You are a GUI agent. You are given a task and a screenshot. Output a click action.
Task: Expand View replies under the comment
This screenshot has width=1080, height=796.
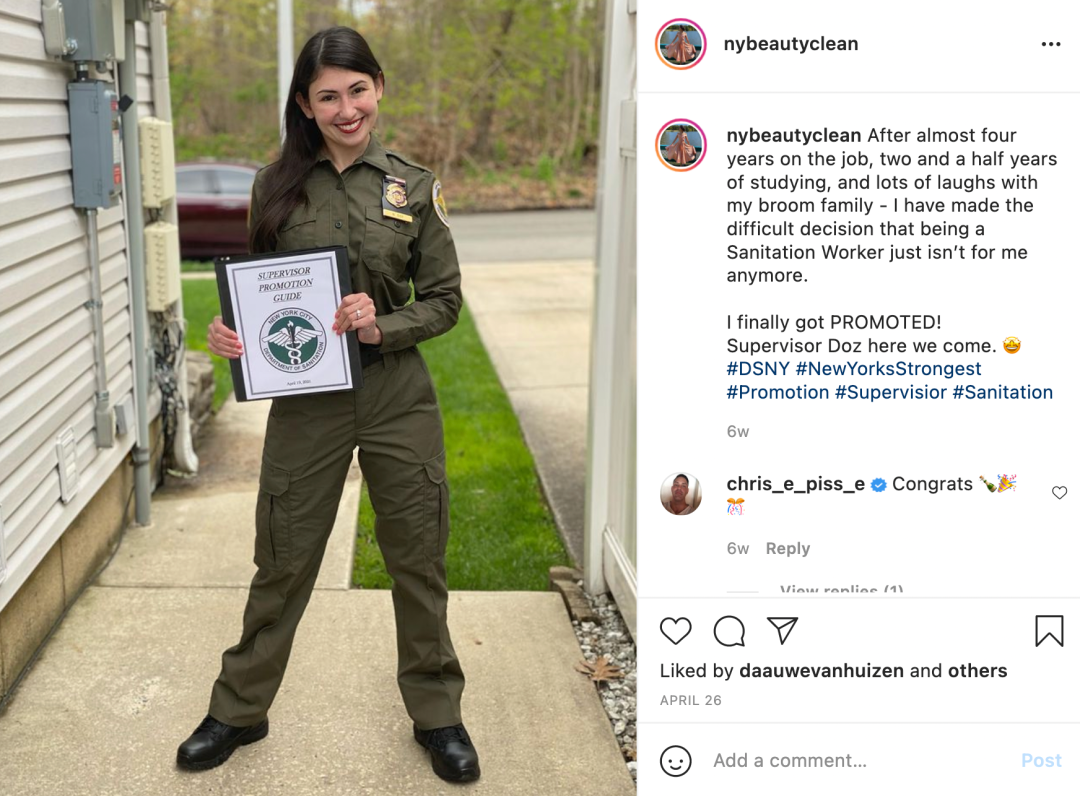[x=841, y=589]
